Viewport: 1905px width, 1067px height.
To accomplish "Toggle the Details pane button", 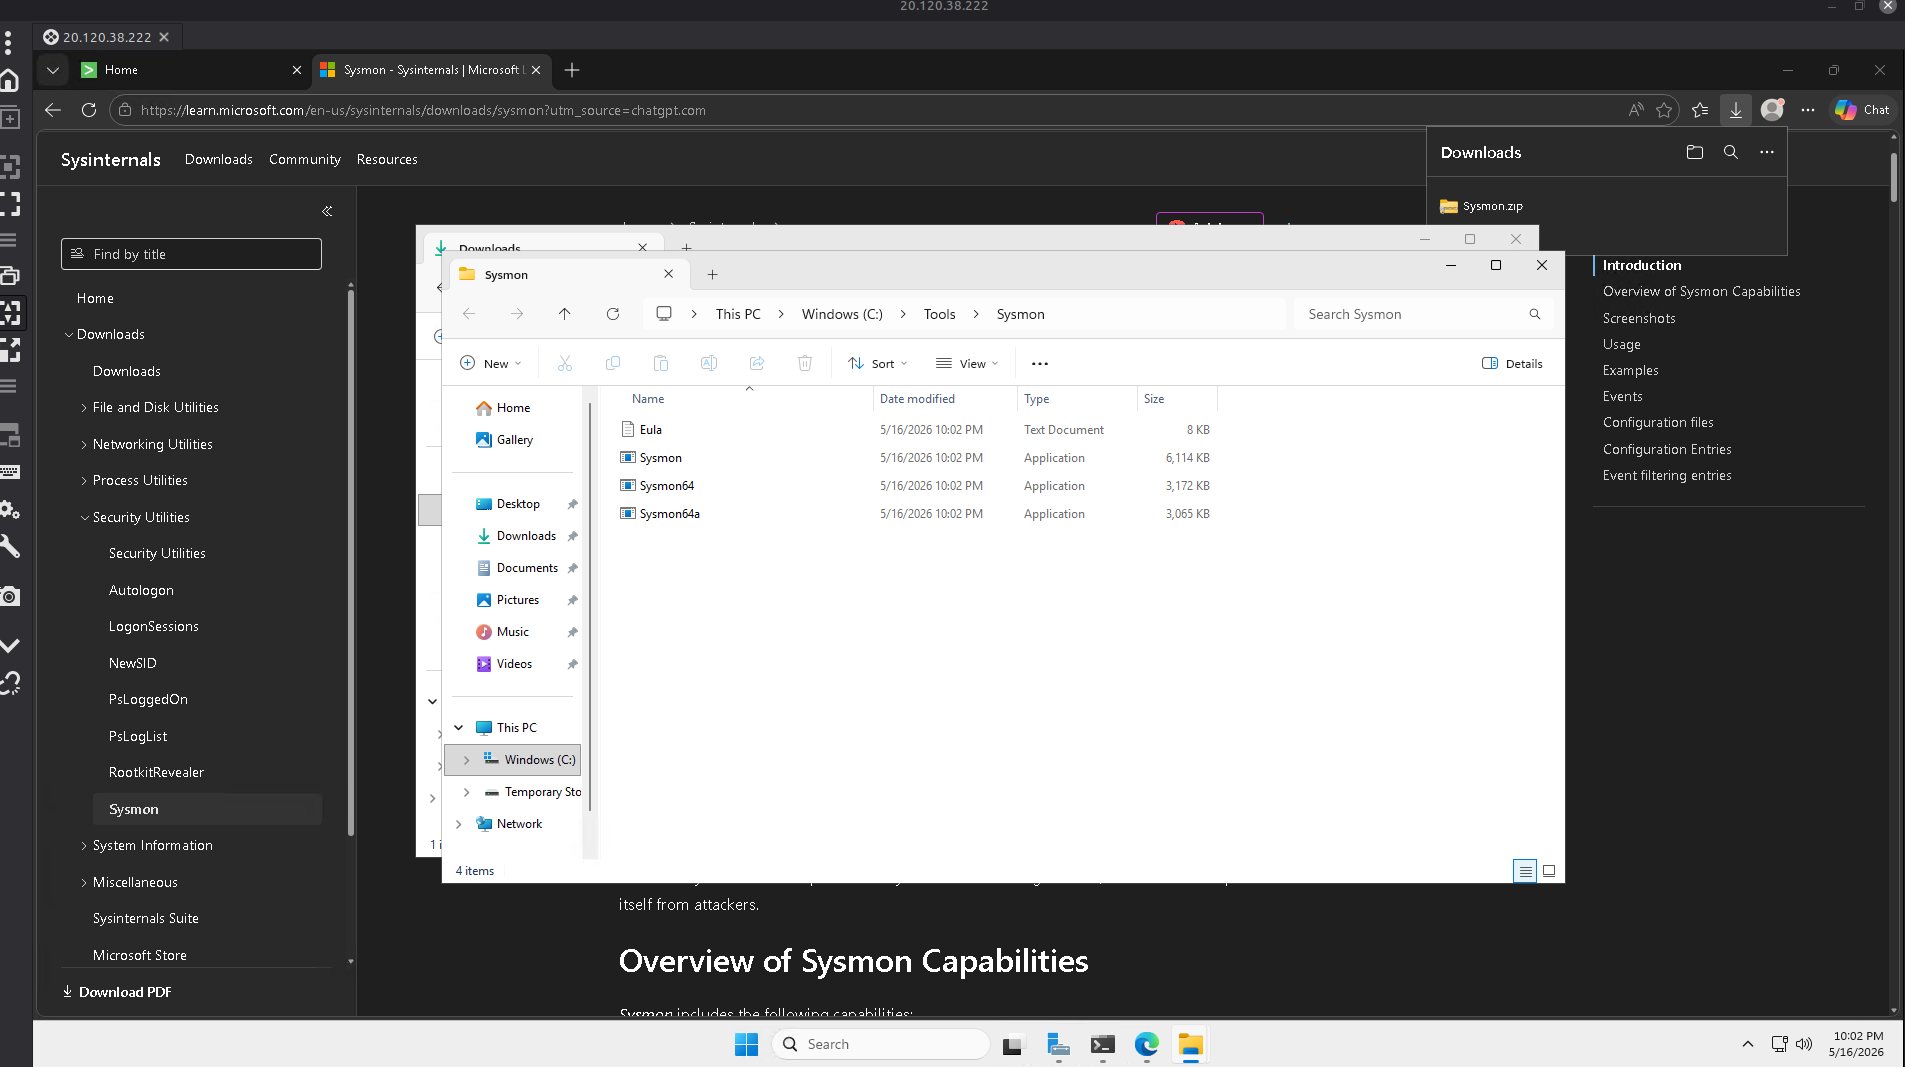I will coord(1512,364).
